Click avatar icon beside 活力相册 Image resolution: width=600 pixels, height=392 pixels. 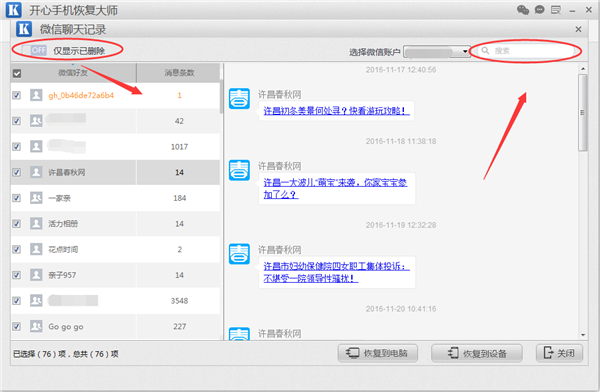36,223
